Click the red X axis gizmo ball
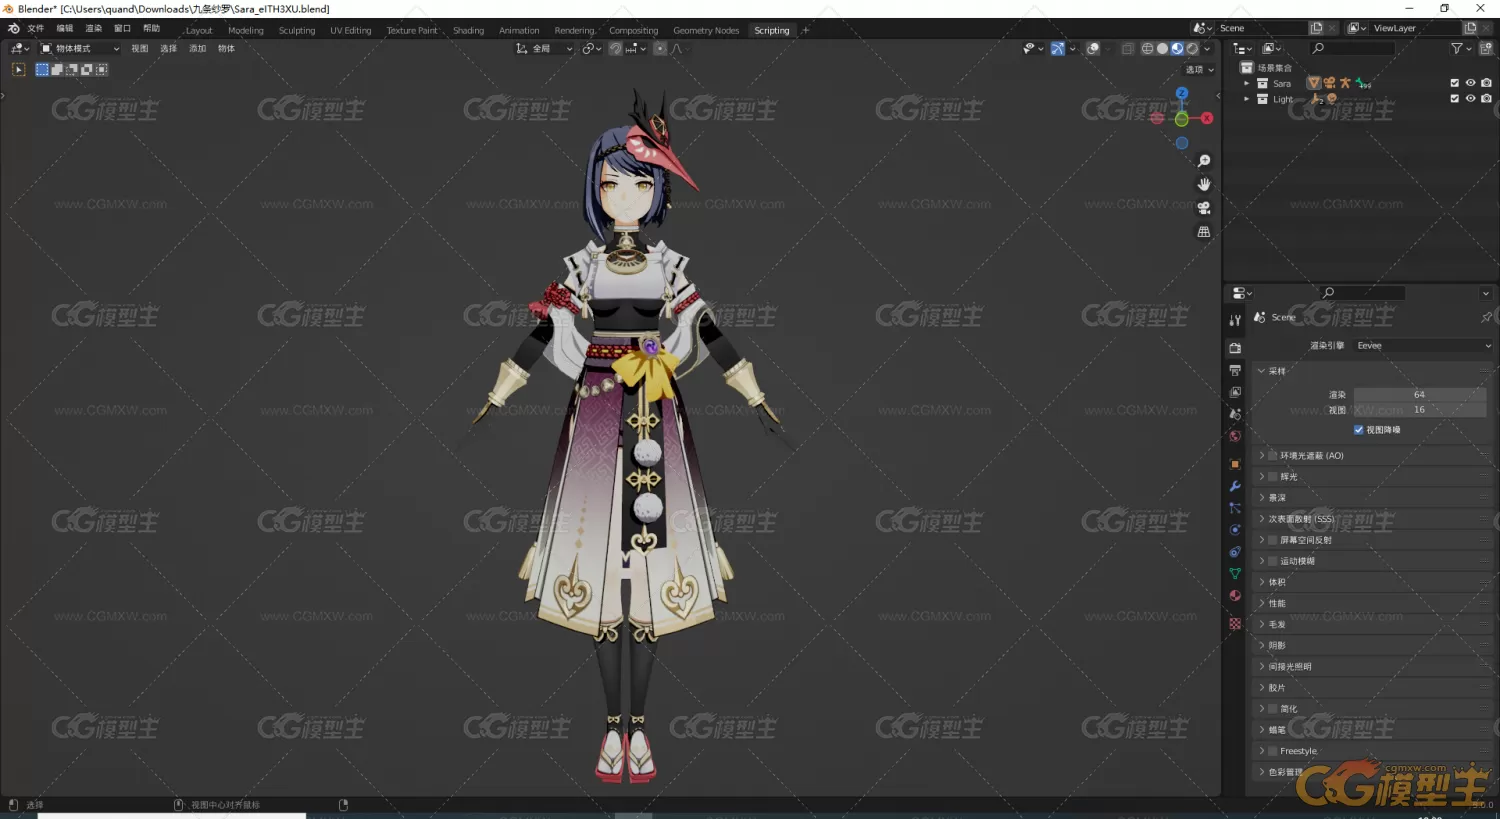The image size is (1500, 819). point(1207,118)
